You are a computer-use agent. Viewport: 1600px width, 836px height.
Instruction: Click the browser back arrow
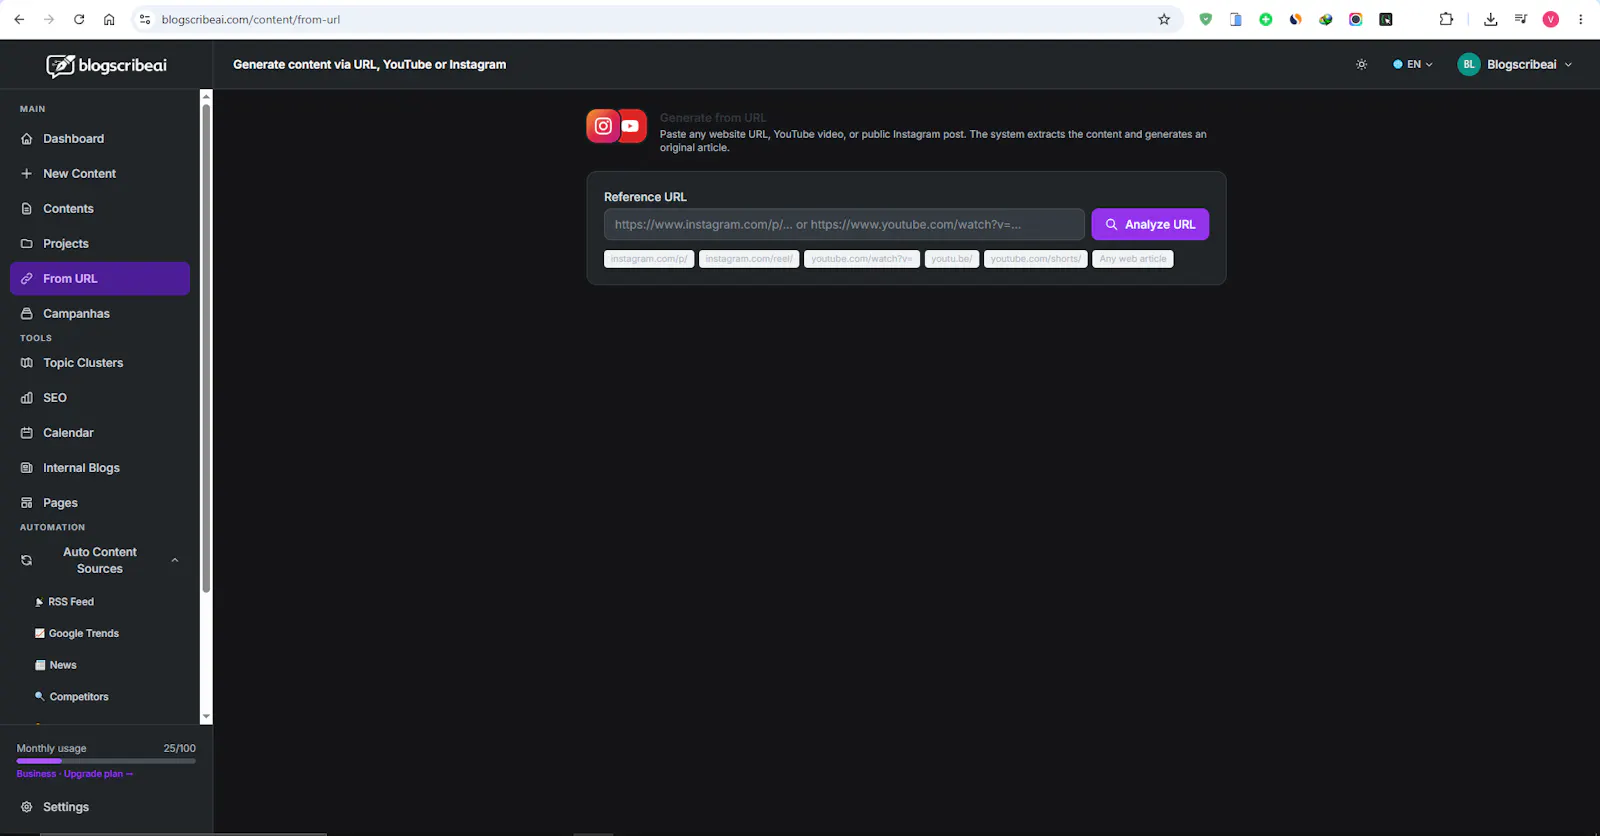[19, 19]
